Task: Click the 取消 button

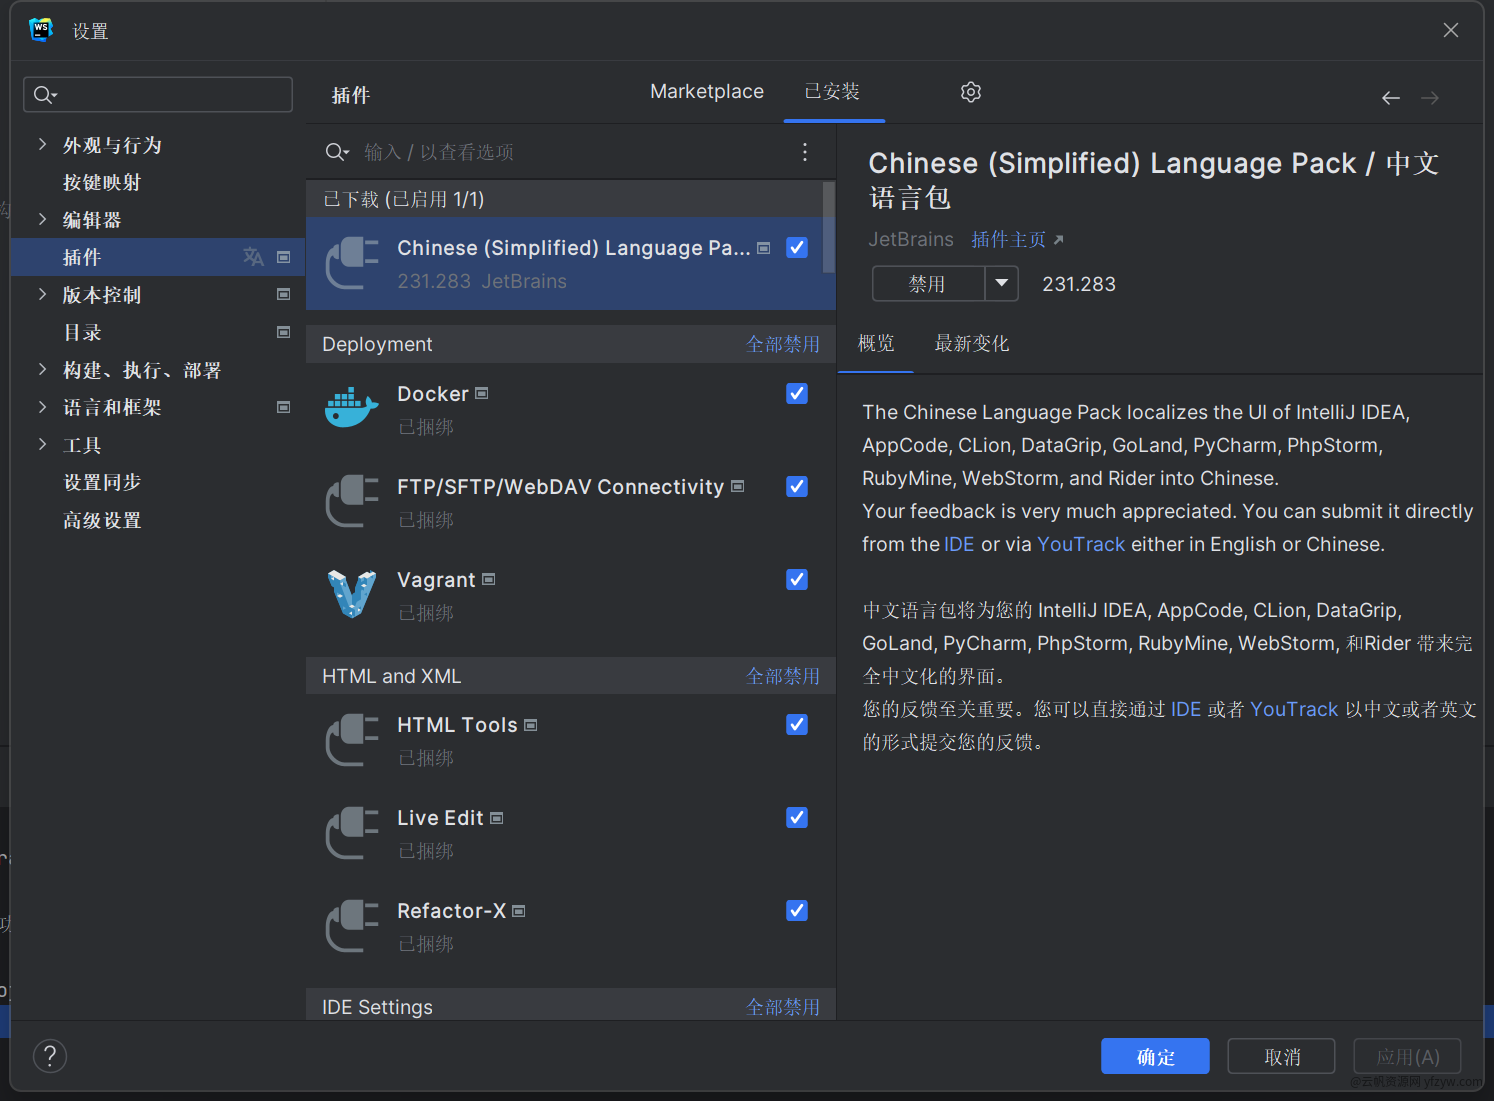Action: (1281, 1056)
